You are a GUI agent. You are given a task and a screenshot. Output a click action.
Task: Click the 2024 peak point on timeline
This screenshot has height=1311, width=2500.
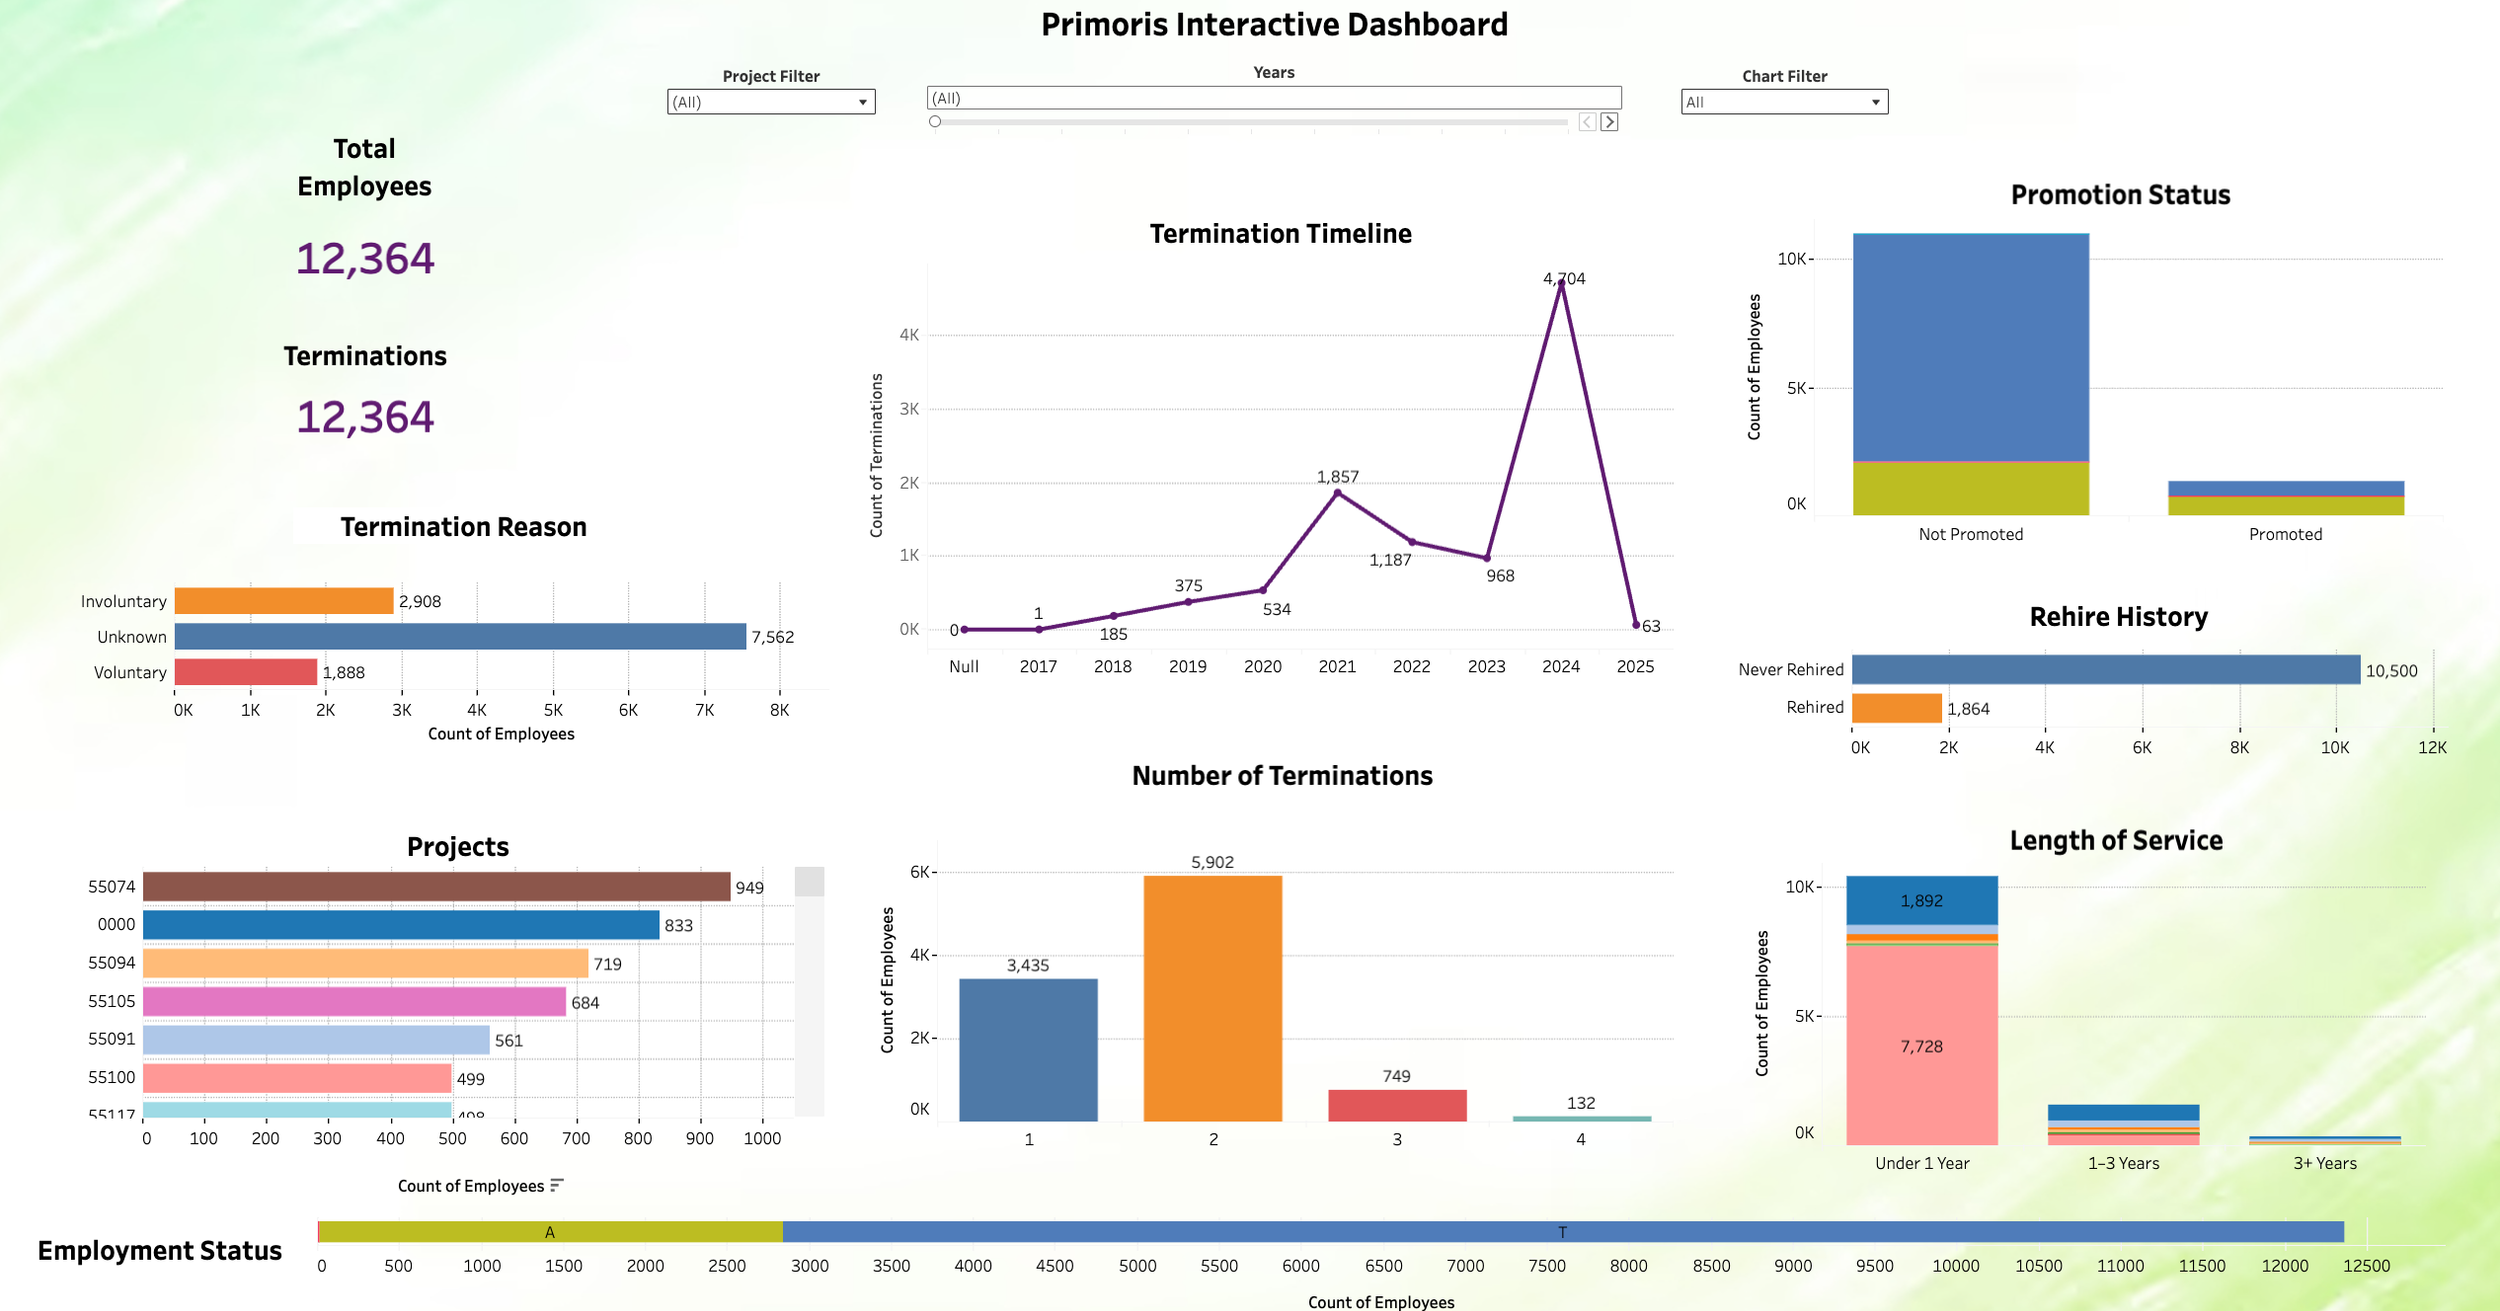(1561, 284)
